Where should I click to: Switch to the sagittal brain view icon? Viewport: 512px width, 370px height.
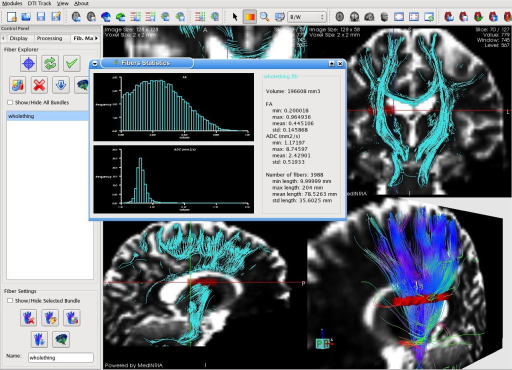click(x=369, y=16)
